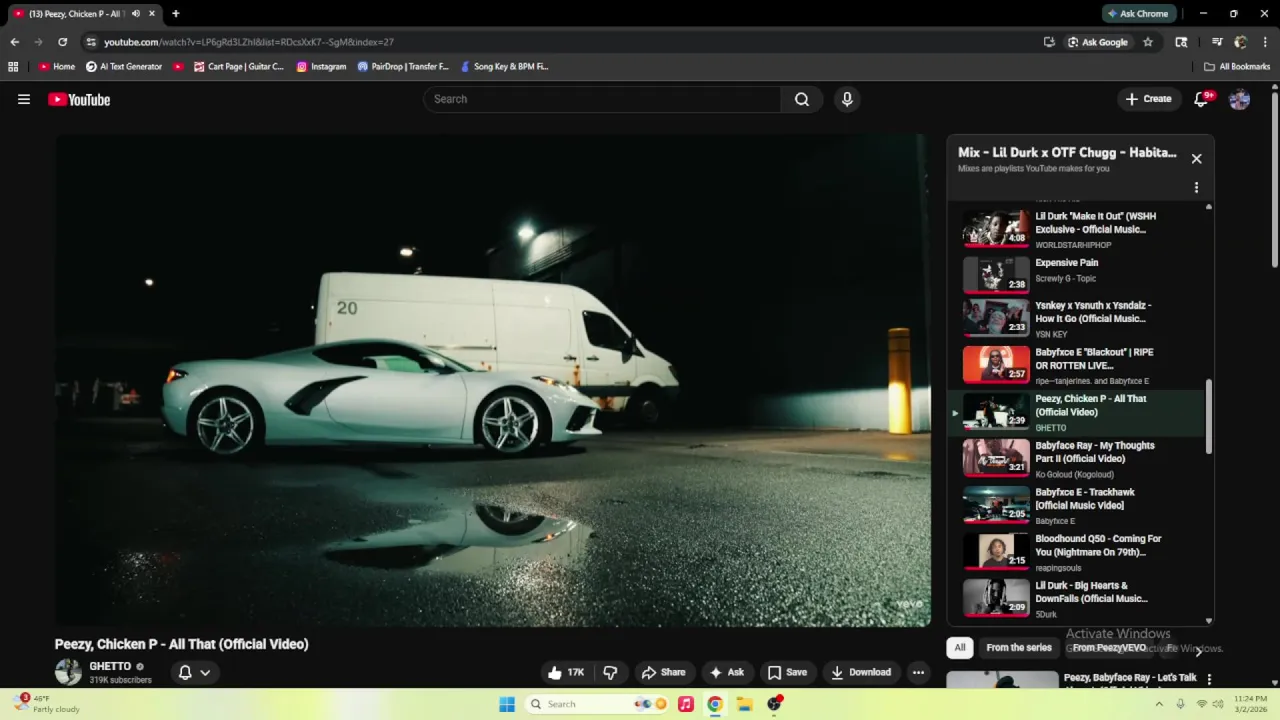Like the video with thumbs up
1280x720 pixels.
566,672
